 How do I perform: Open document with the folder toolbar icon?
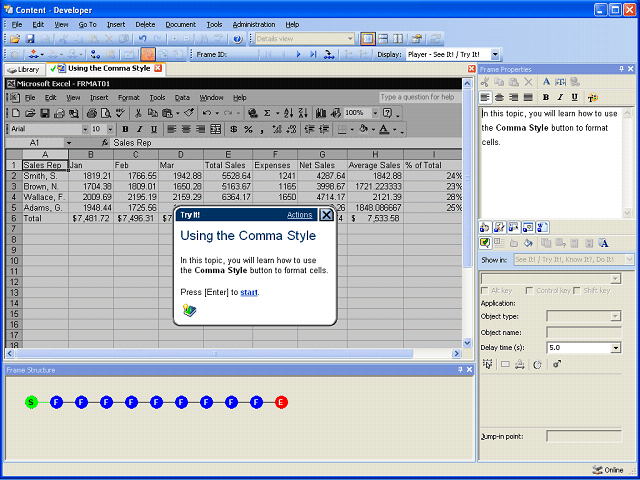[15, 39]
